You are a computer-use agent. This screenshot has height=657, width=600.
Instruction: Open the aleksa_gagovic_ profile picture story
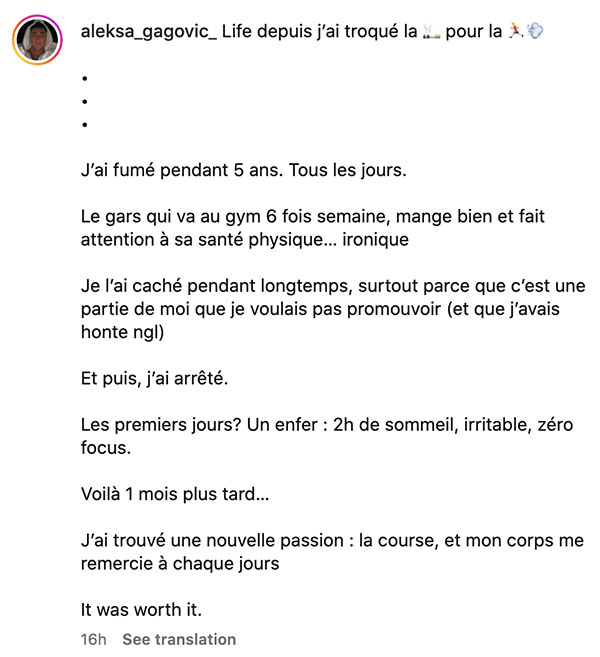37,40
